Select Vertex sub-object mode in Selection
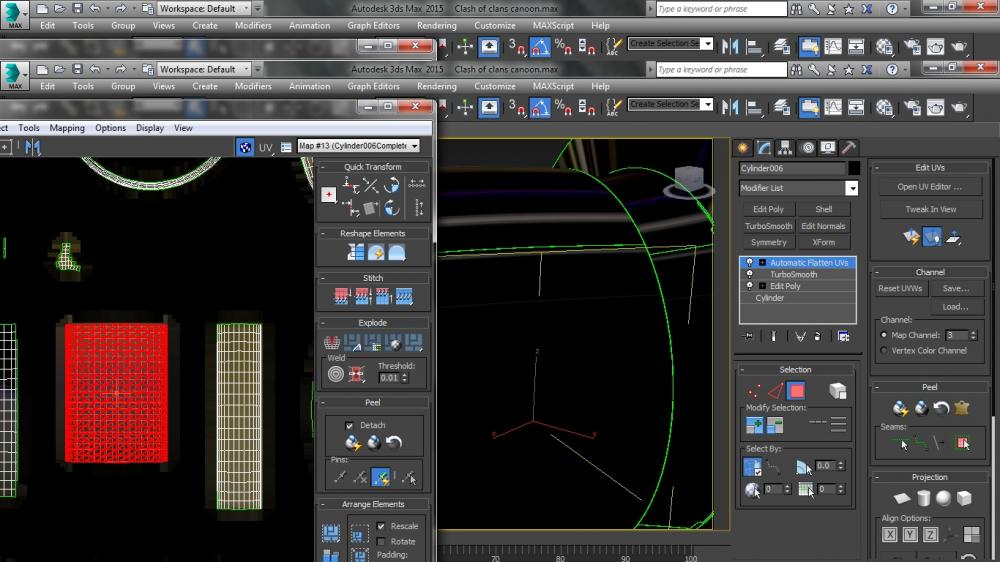 pyautogui.click(x=754, y=391)
